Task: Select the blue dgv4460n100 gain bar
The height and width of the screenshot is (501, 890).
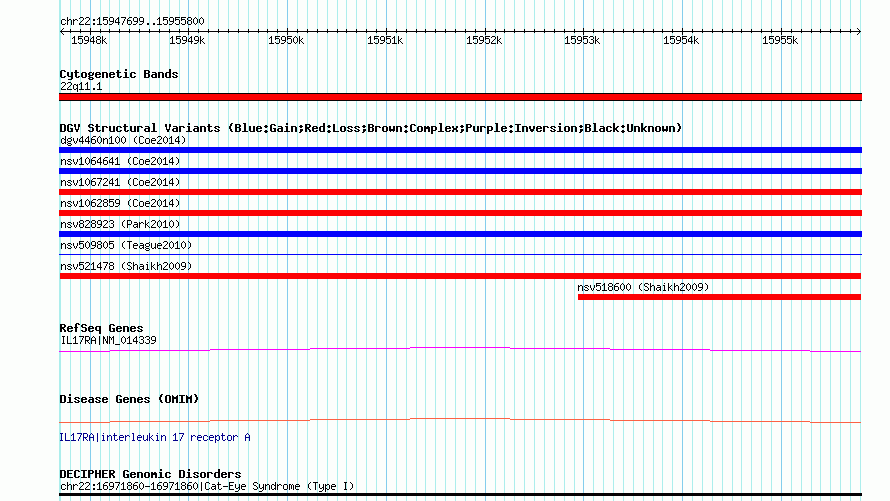Action: (x=460, y=150)
